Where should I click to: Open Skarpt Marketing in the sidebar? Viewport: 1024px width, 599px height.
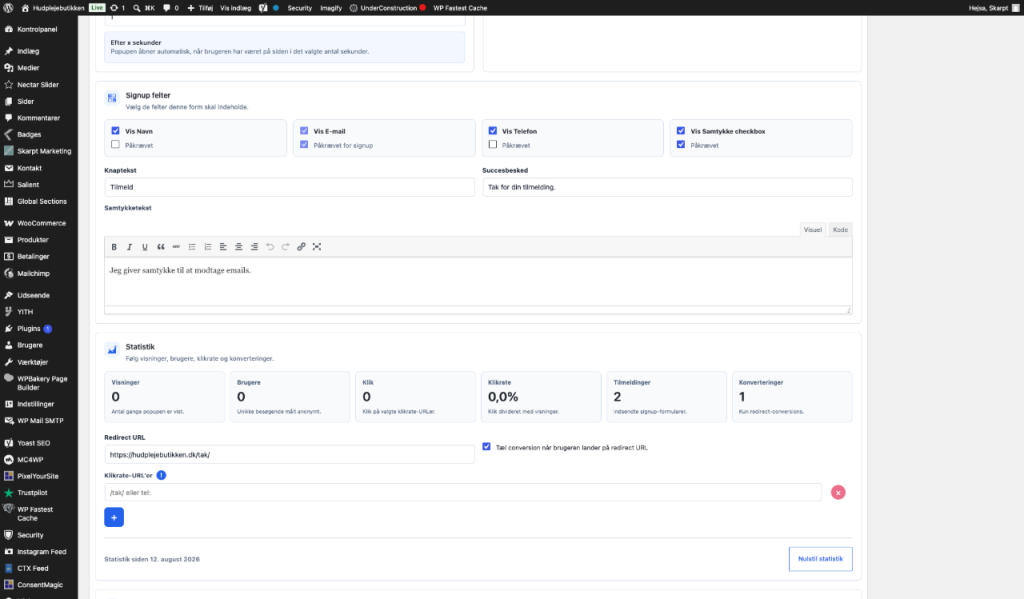(44, 151)
